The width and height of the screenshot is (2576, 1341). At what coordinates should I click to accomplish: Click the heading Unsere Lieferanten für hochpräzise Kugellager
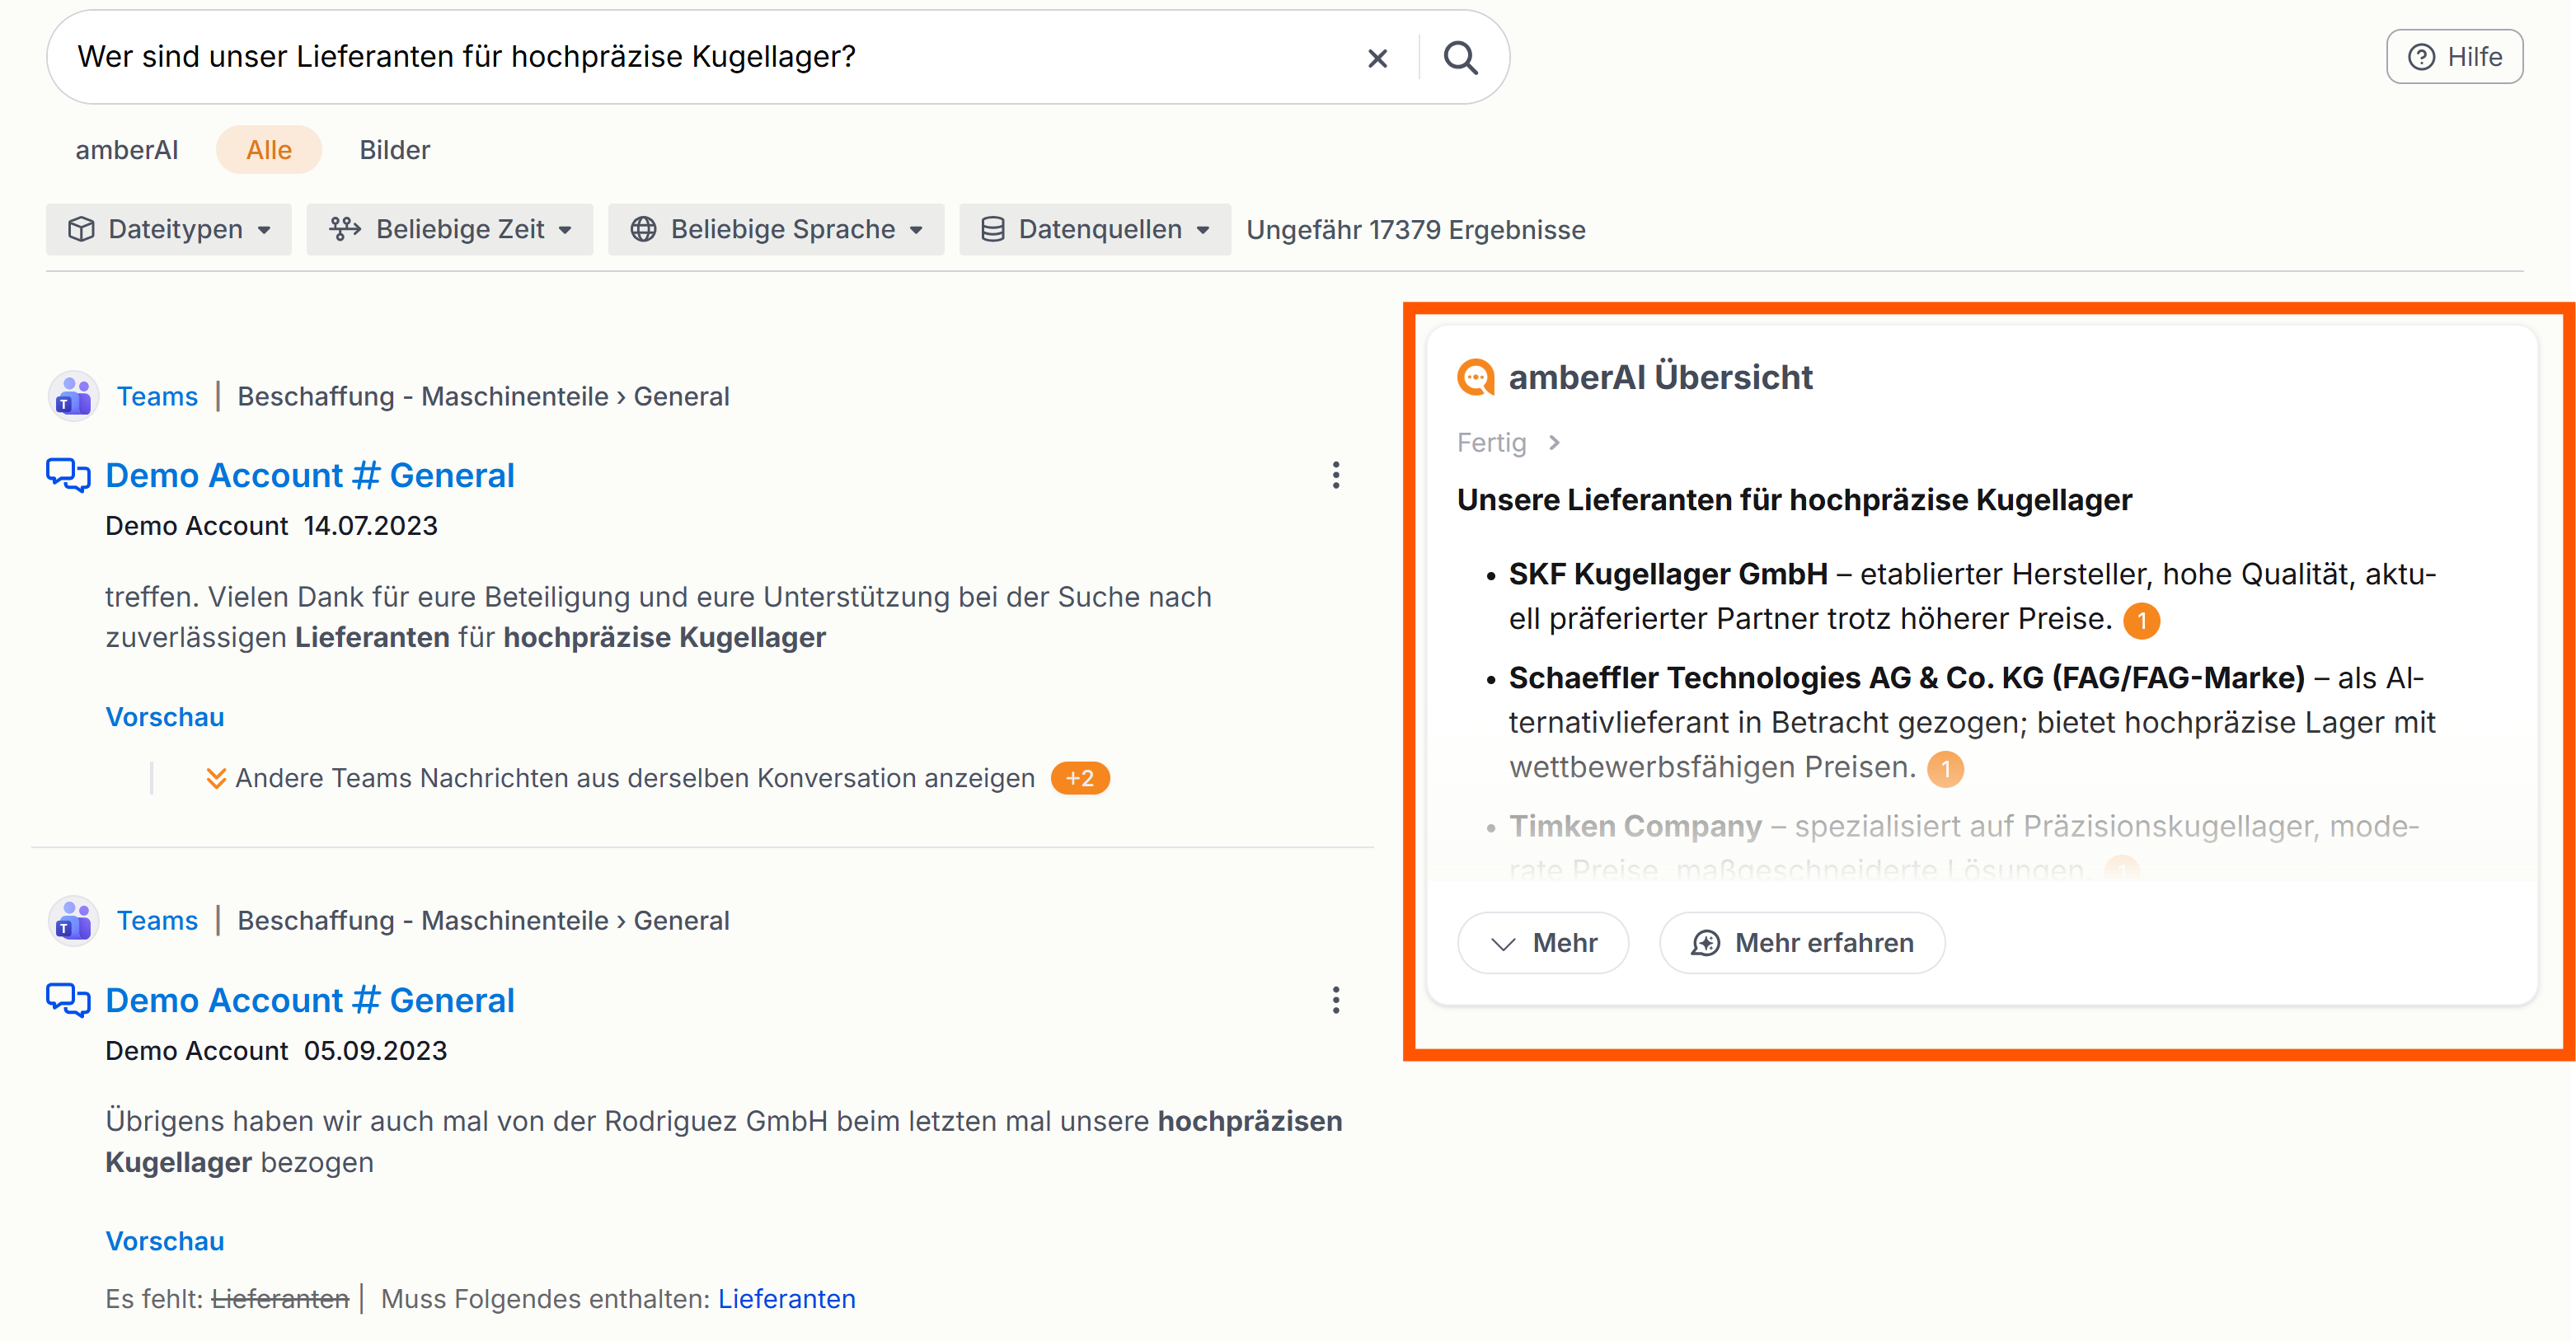1794,499
